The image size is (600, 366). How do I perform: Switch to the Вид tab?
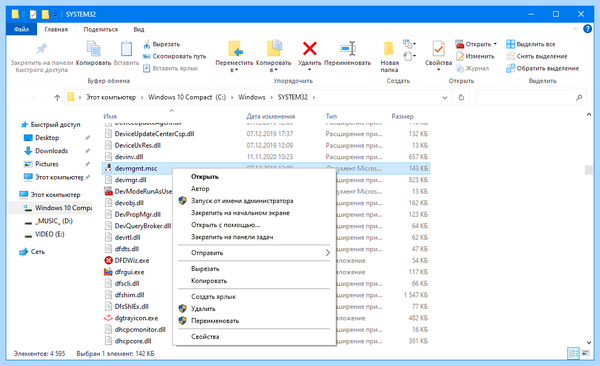[x=139, y=29]
